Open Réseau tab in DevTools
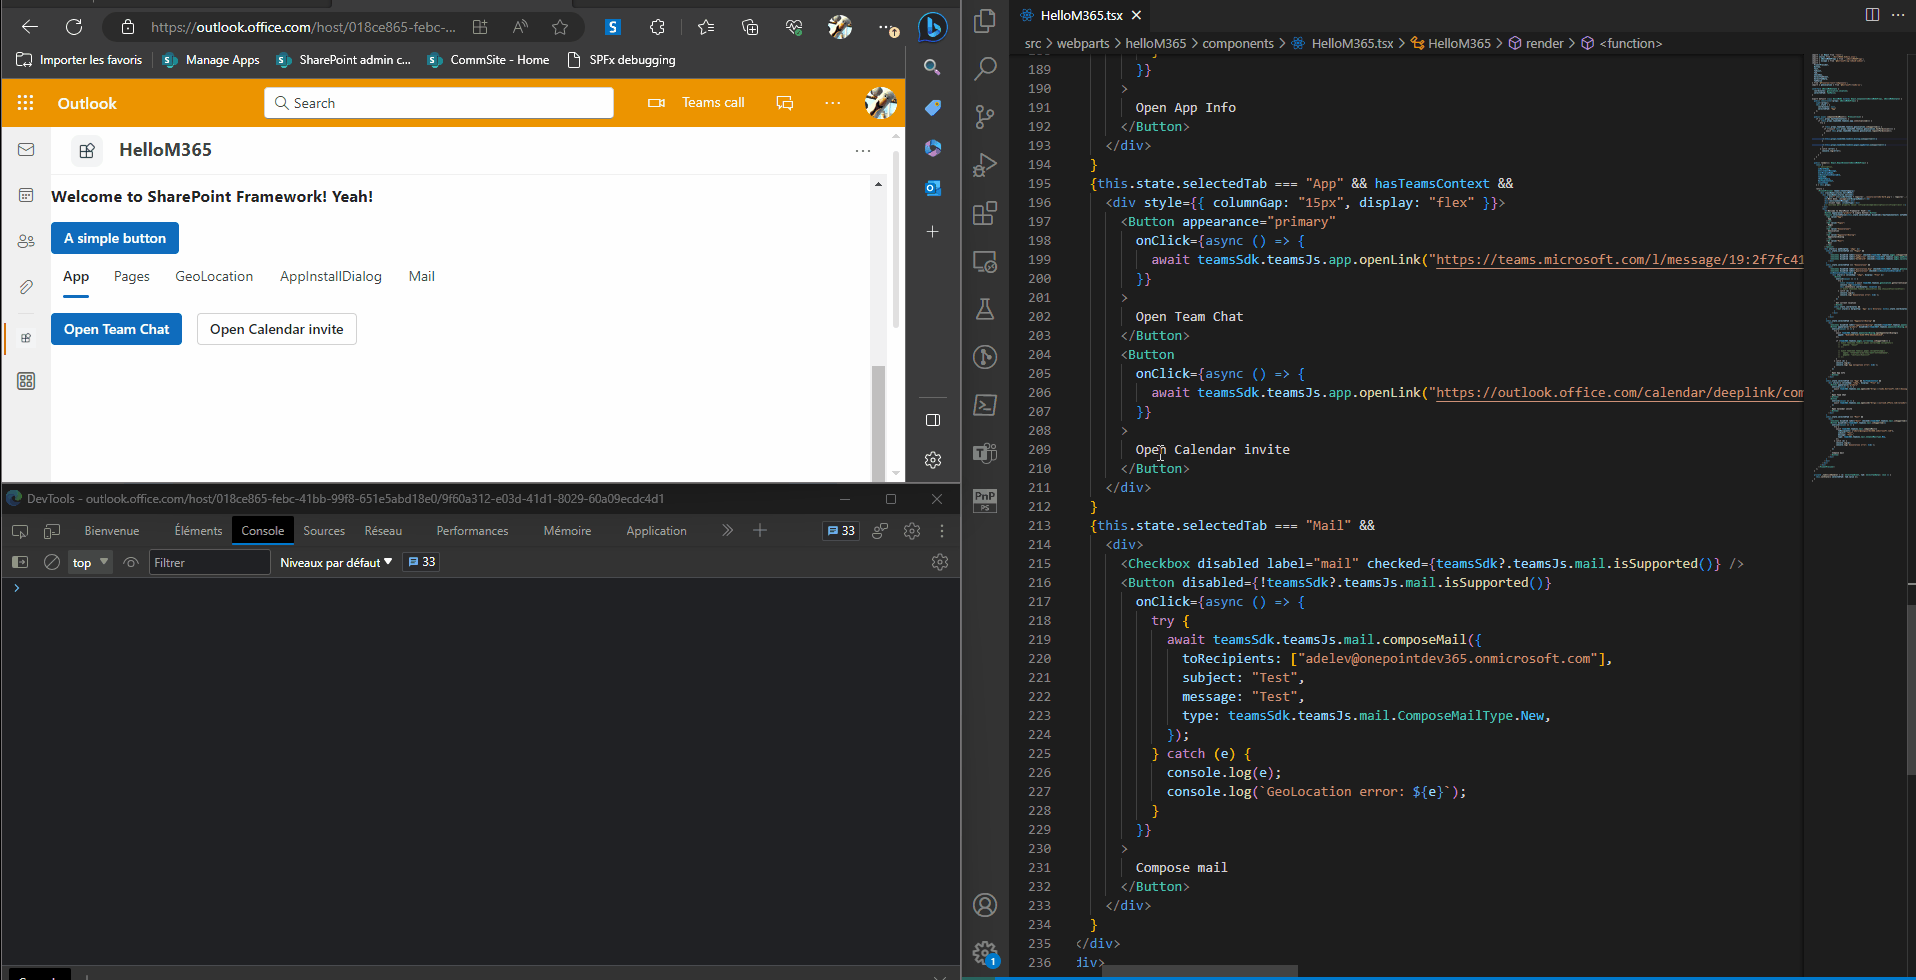This screenshot has height=980, width=1916. pyautogui.click(x=383, y=531)
